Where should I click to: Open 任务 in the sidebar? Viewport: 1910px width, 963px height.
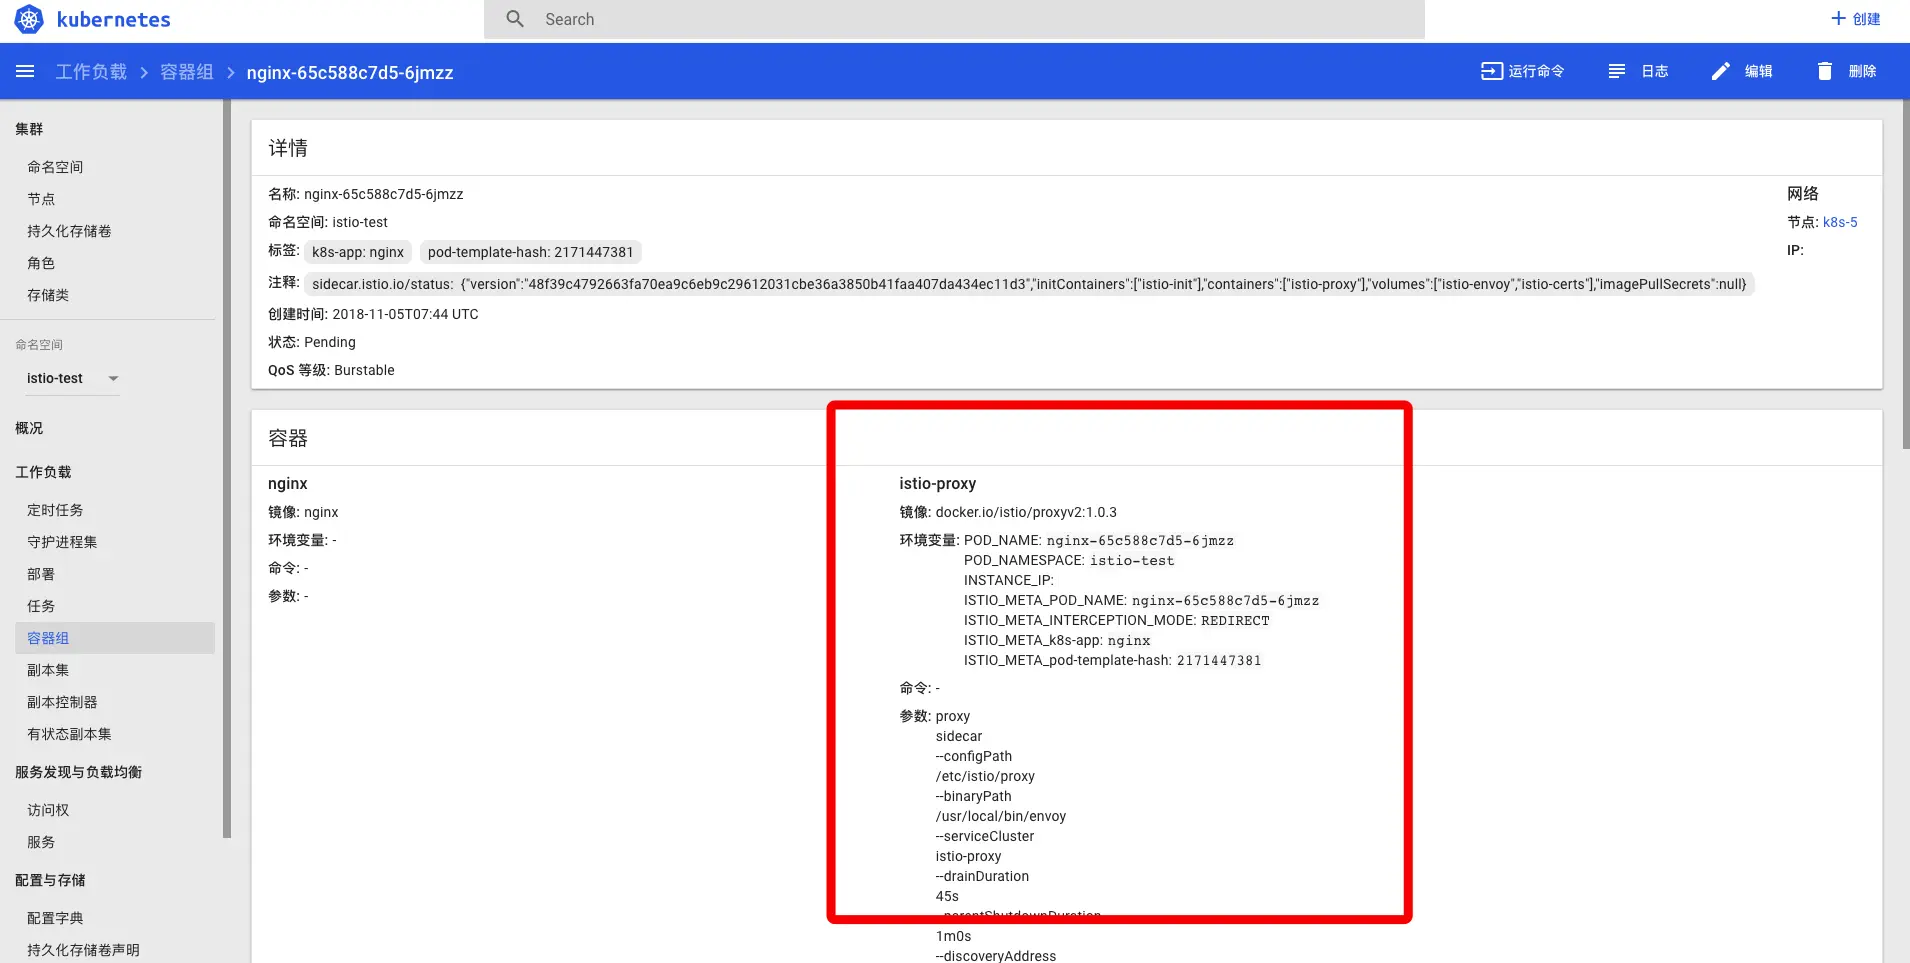41,606
